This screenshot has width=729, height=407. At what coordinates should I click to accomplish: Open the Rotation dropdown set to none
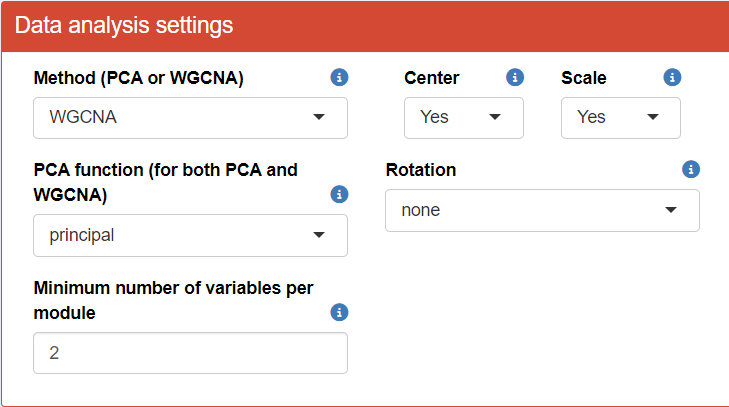tap(541, 210)
